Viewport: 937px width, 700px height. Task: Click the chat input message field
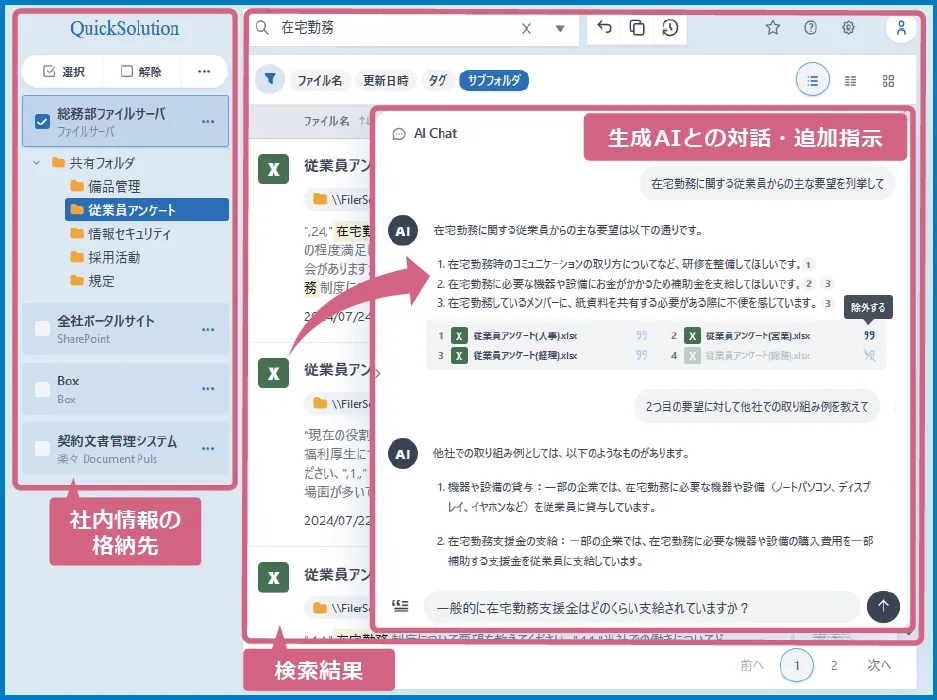(x=641, y=608)
